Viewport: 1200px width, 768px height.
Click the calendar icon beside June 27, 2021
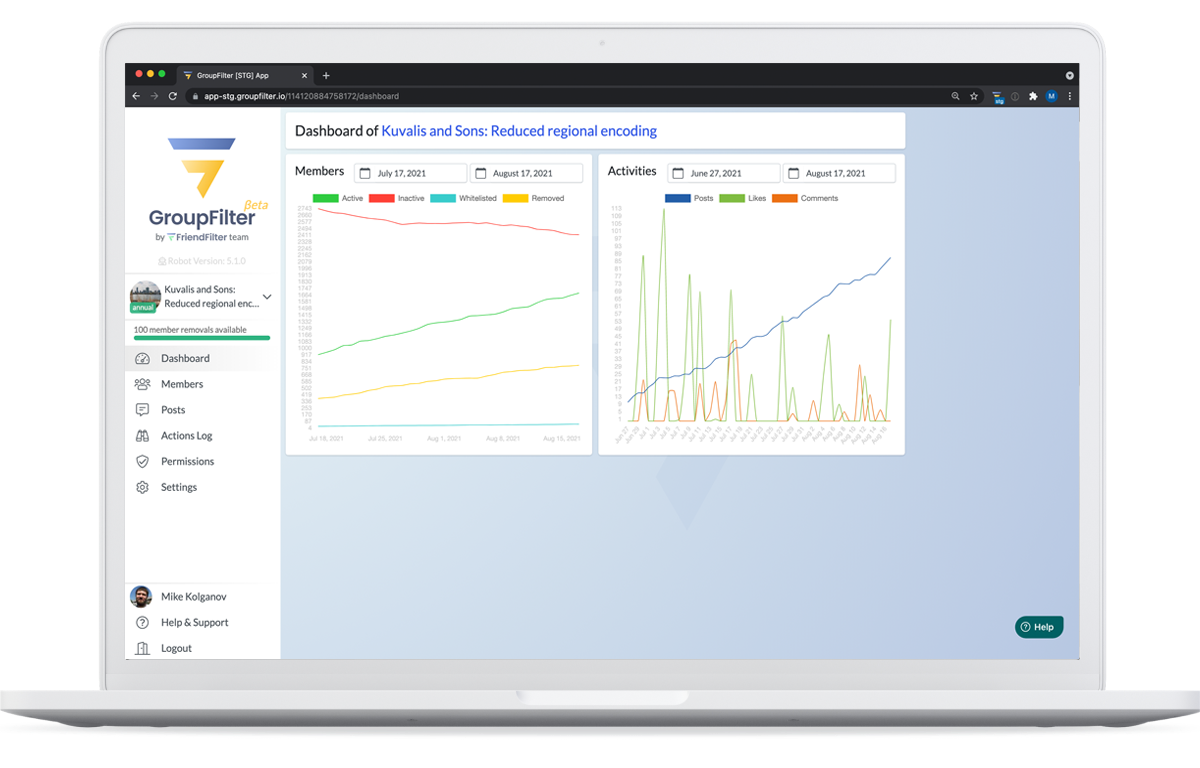pos(678,172)
